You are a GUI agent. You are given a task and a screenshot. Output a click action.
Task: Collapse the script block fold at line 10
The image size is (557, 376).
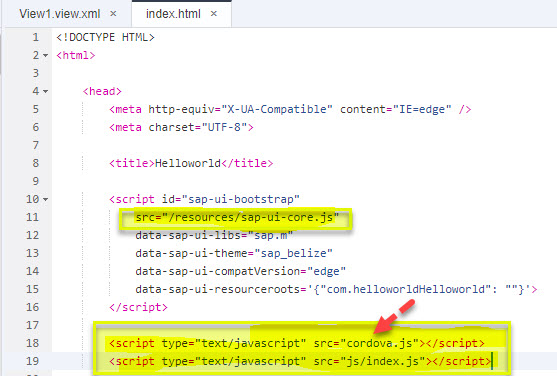click(45, 199)
